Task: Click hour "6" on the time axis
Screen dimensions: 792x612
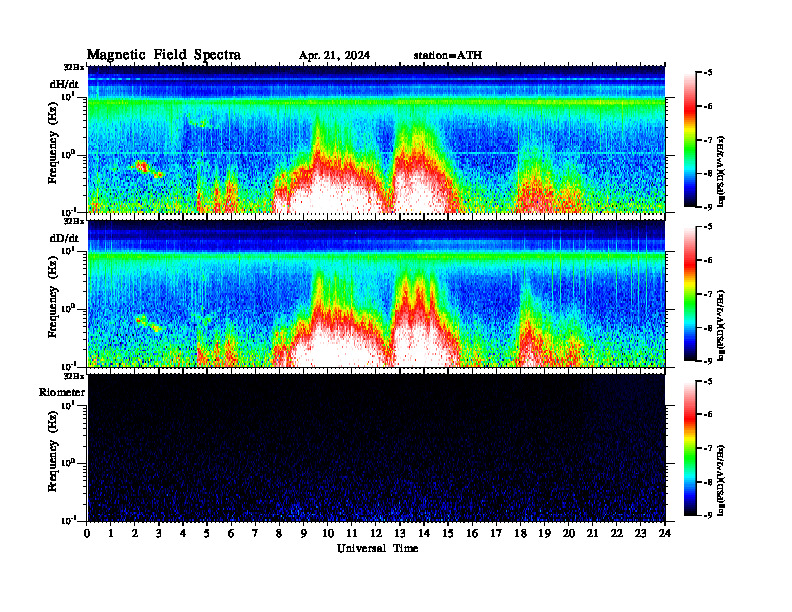Action: point(231,533)
